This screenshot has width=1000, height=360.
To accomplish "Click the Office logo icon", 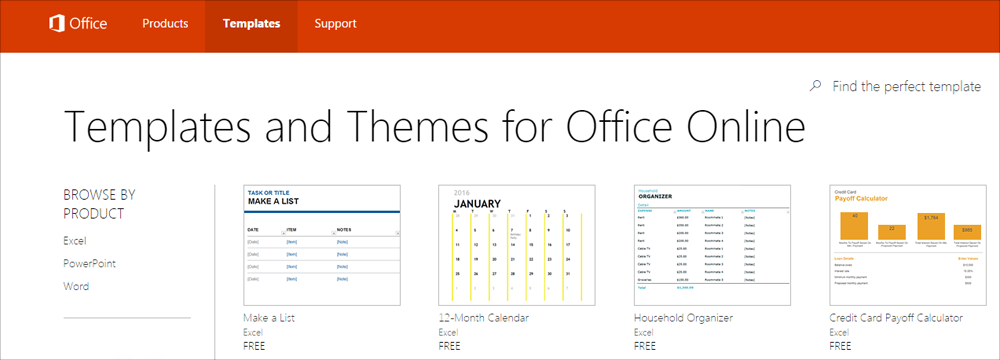I will pyautogui.click(x=57, y=24).
